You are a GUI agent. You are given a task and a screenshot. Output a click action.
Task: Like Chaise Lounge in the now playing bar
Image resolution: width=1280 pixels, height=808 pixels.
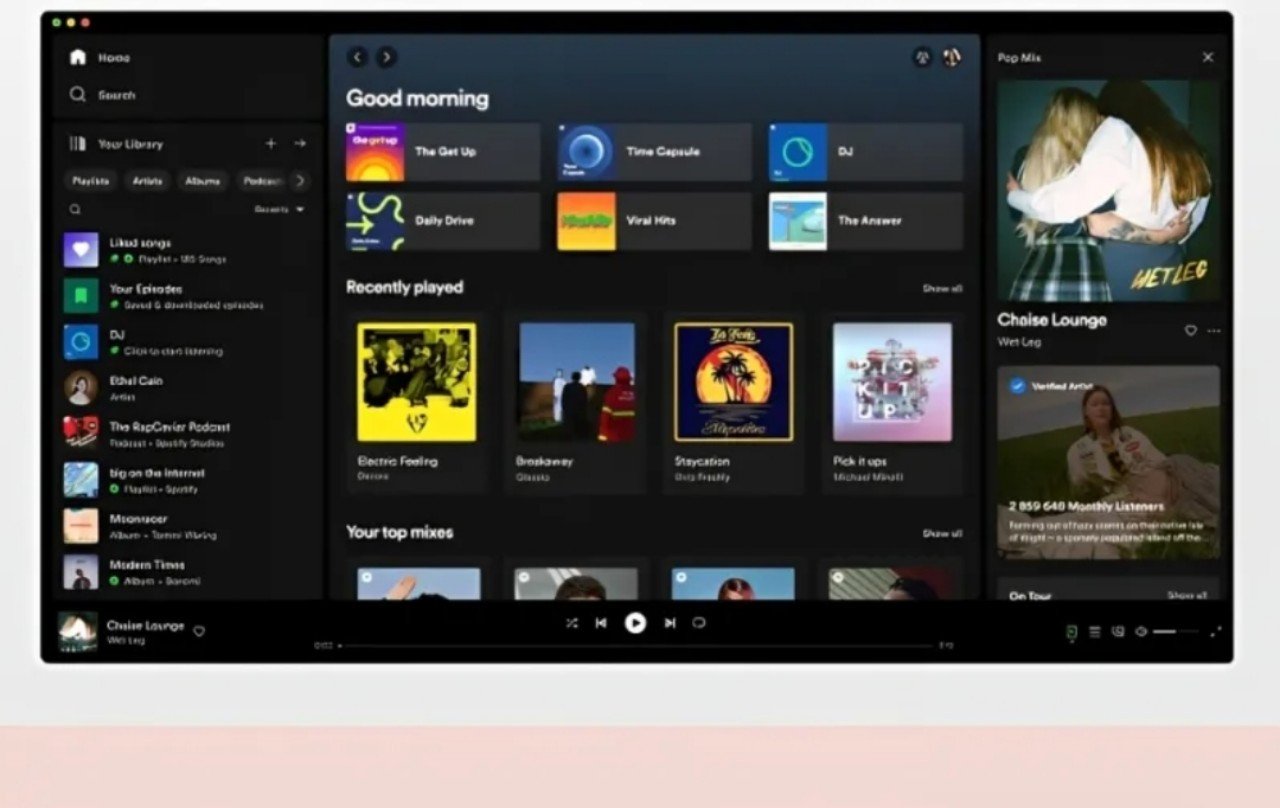point(199,631)
